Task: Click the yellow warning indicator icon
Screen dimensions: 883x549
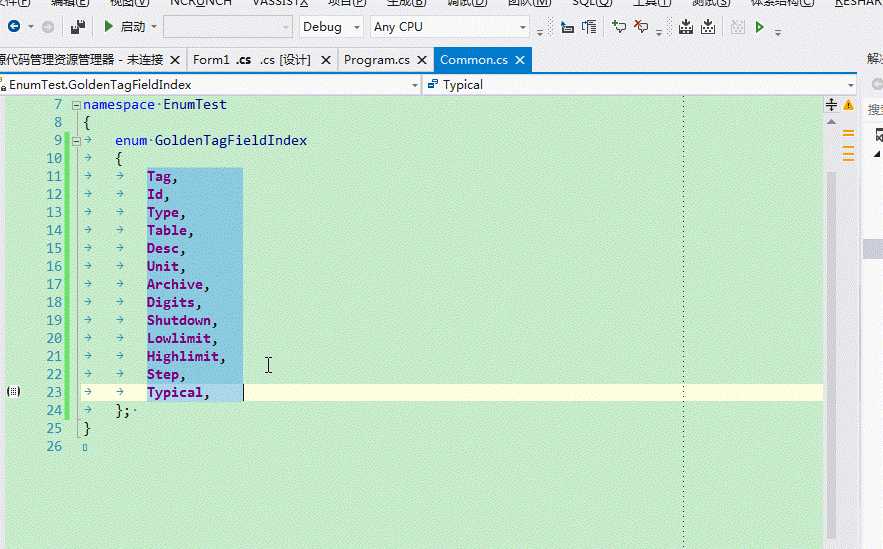Action: pos(849,105)
